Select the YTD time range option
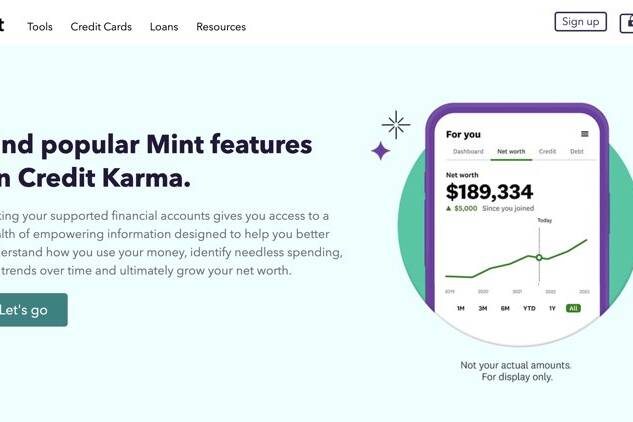Viewport: 633px width, 422px height. tap(529, 308)
